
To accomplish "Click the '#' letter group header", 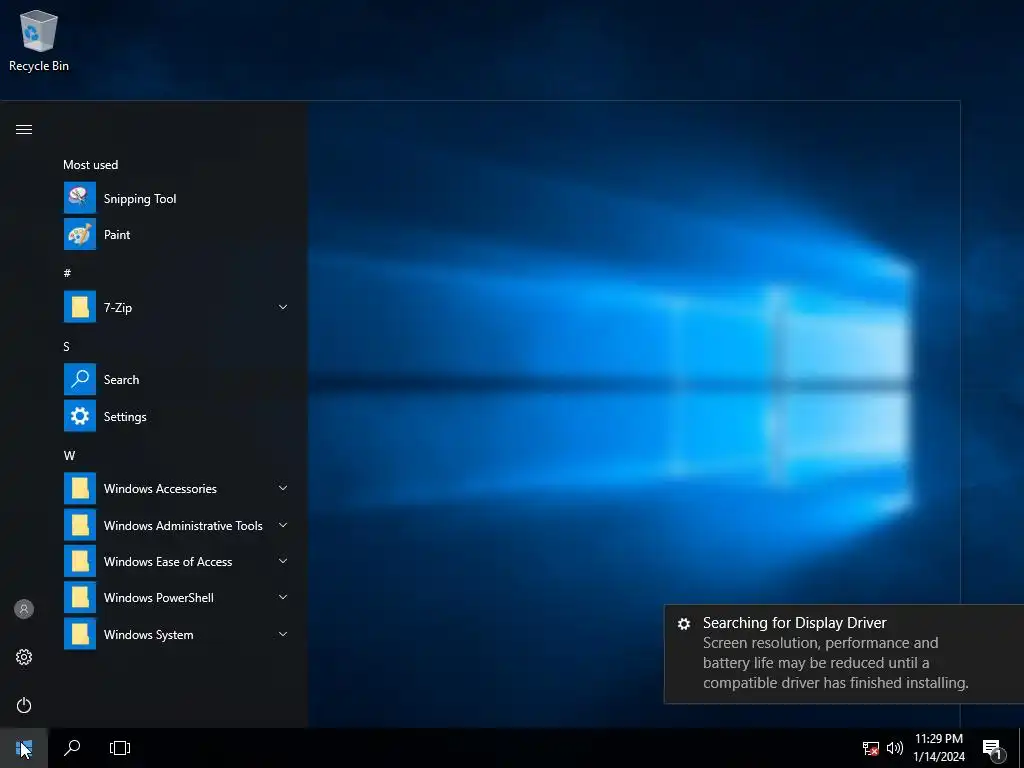I will pos(67,273).
